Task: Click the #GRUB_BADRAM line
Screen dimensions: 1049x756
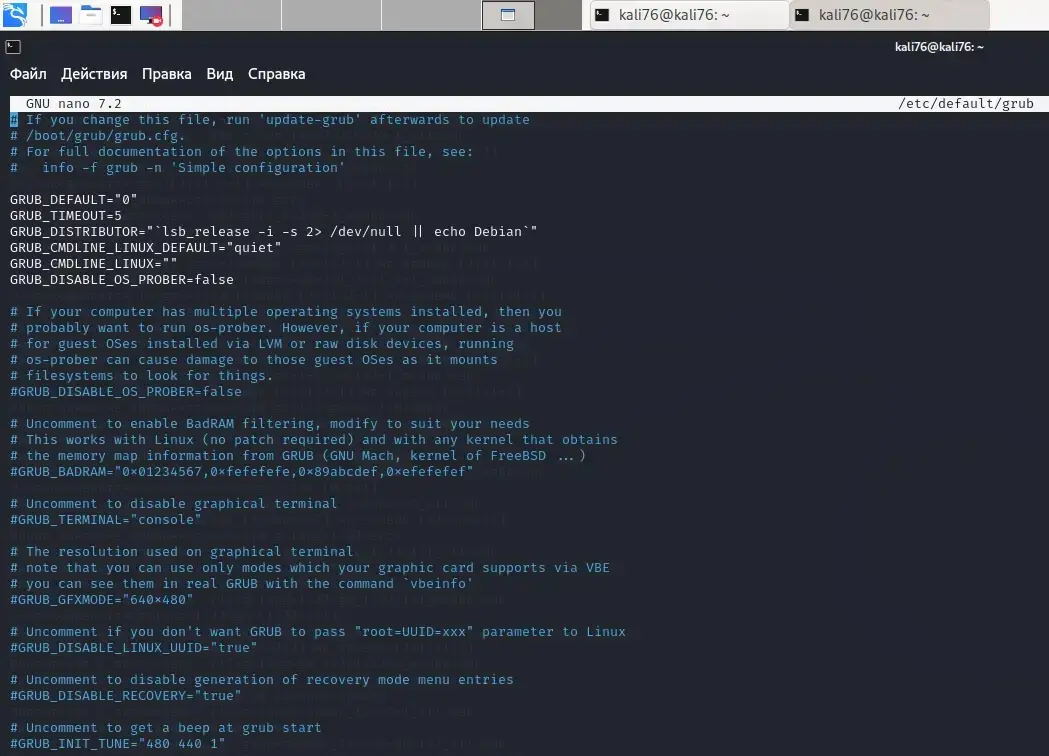Action: coord(242,472)
